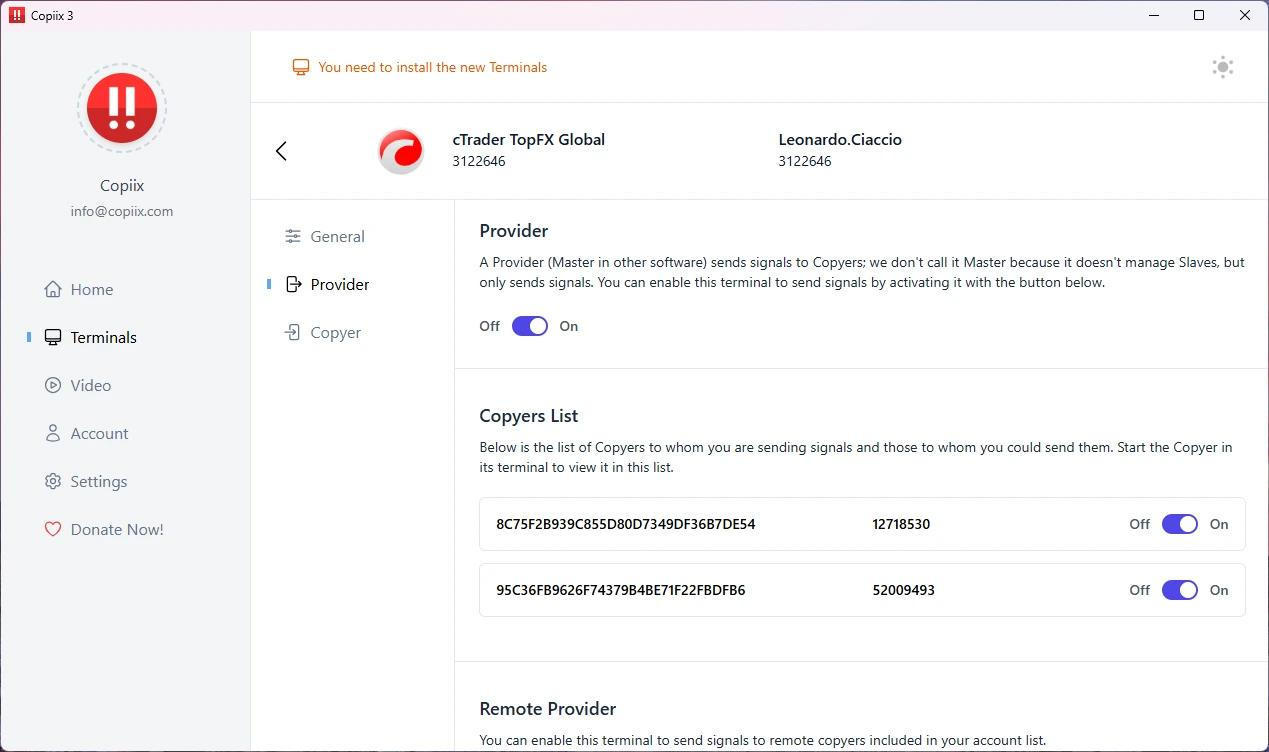
Task: Click 'You need to install the new Terminals'
Action: click(x=432, y=67)
